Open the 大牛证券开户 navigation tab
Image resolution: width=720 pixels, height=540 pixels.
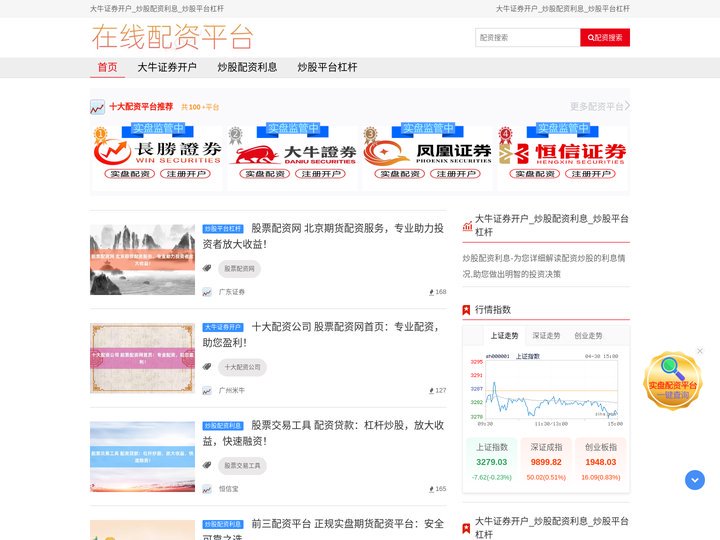167,68
